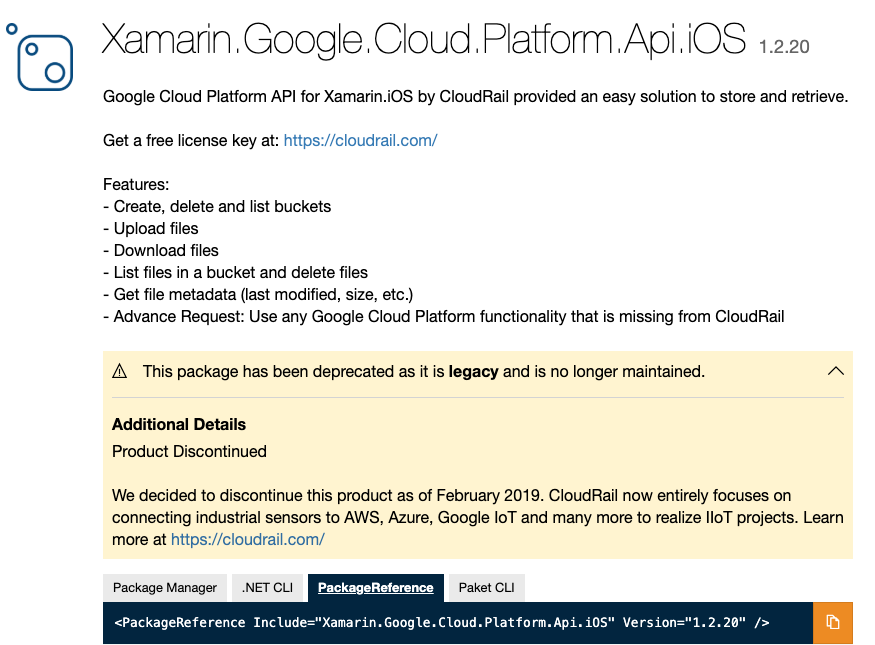The height and width of the screenshot is (645, 875).
Task: Follow the cloudrail.com link in the deprecation details
Action: (248, 540)
